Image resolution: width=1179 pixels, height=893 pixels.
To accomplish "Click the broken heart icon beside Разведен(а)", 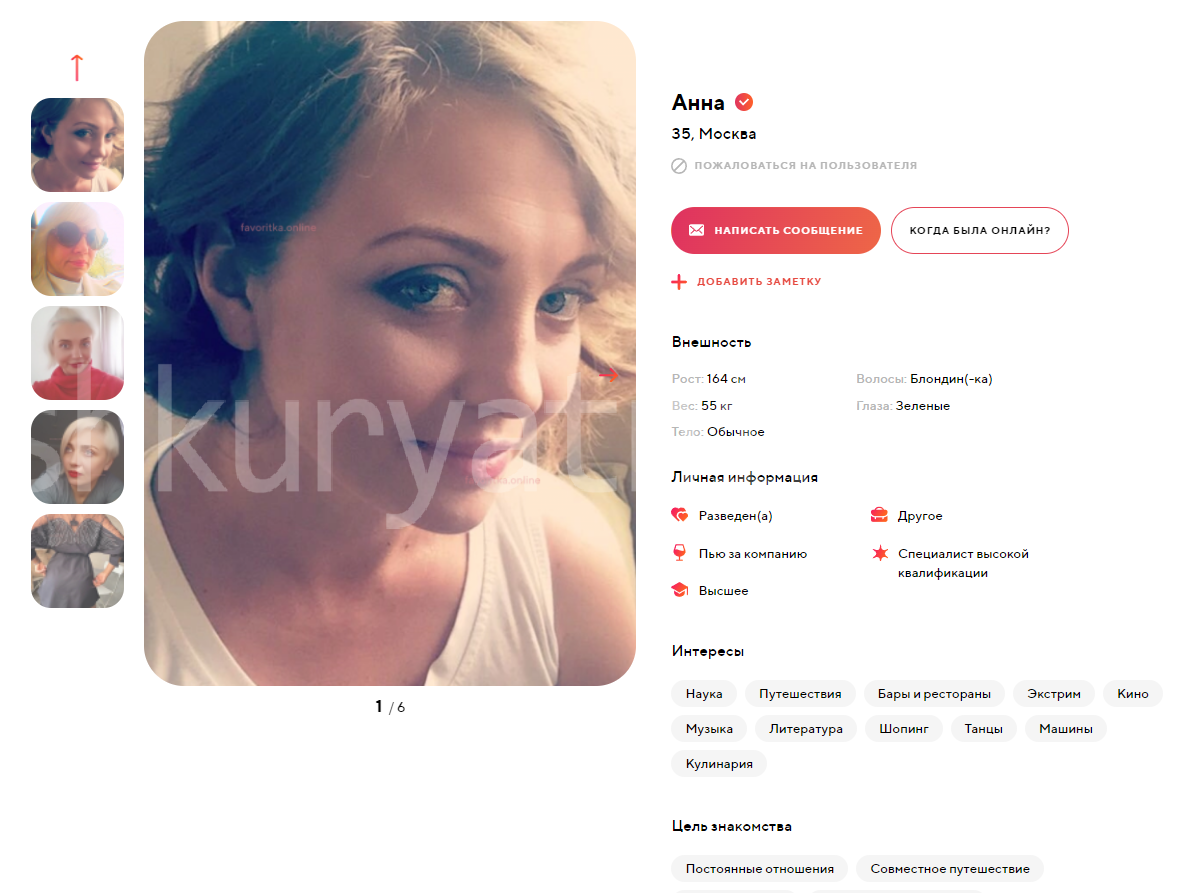I will click(x=680, y=515).
